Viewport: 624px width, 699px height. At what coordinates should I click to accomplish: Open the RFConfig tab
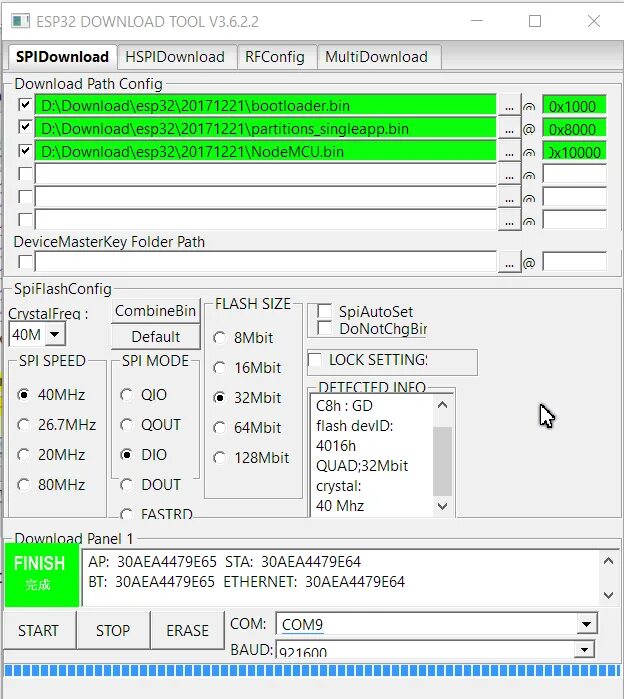click(277, 57)
